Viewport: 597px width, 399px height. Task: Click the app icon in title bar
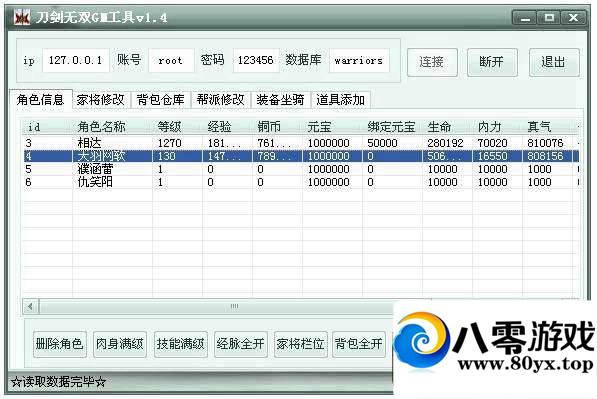coord(22,17)
